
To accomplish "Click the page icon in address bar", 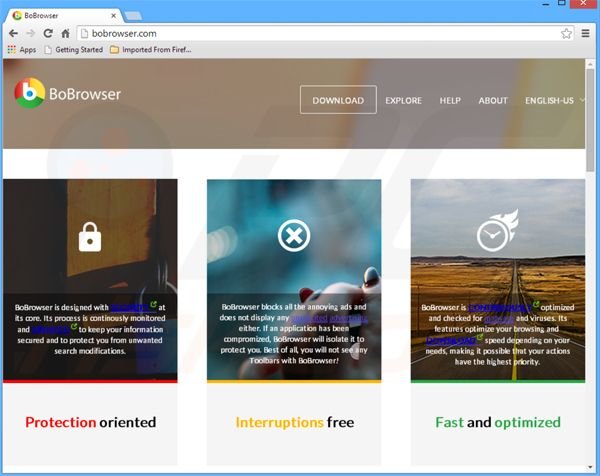I will tap(85, 34).
